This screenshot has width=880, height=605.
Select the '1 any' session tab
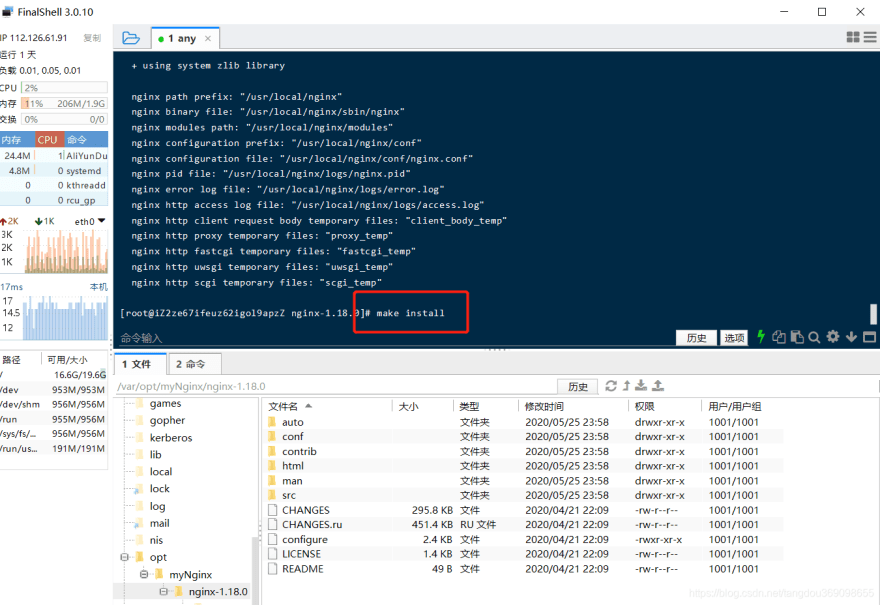tap(185, 38)
